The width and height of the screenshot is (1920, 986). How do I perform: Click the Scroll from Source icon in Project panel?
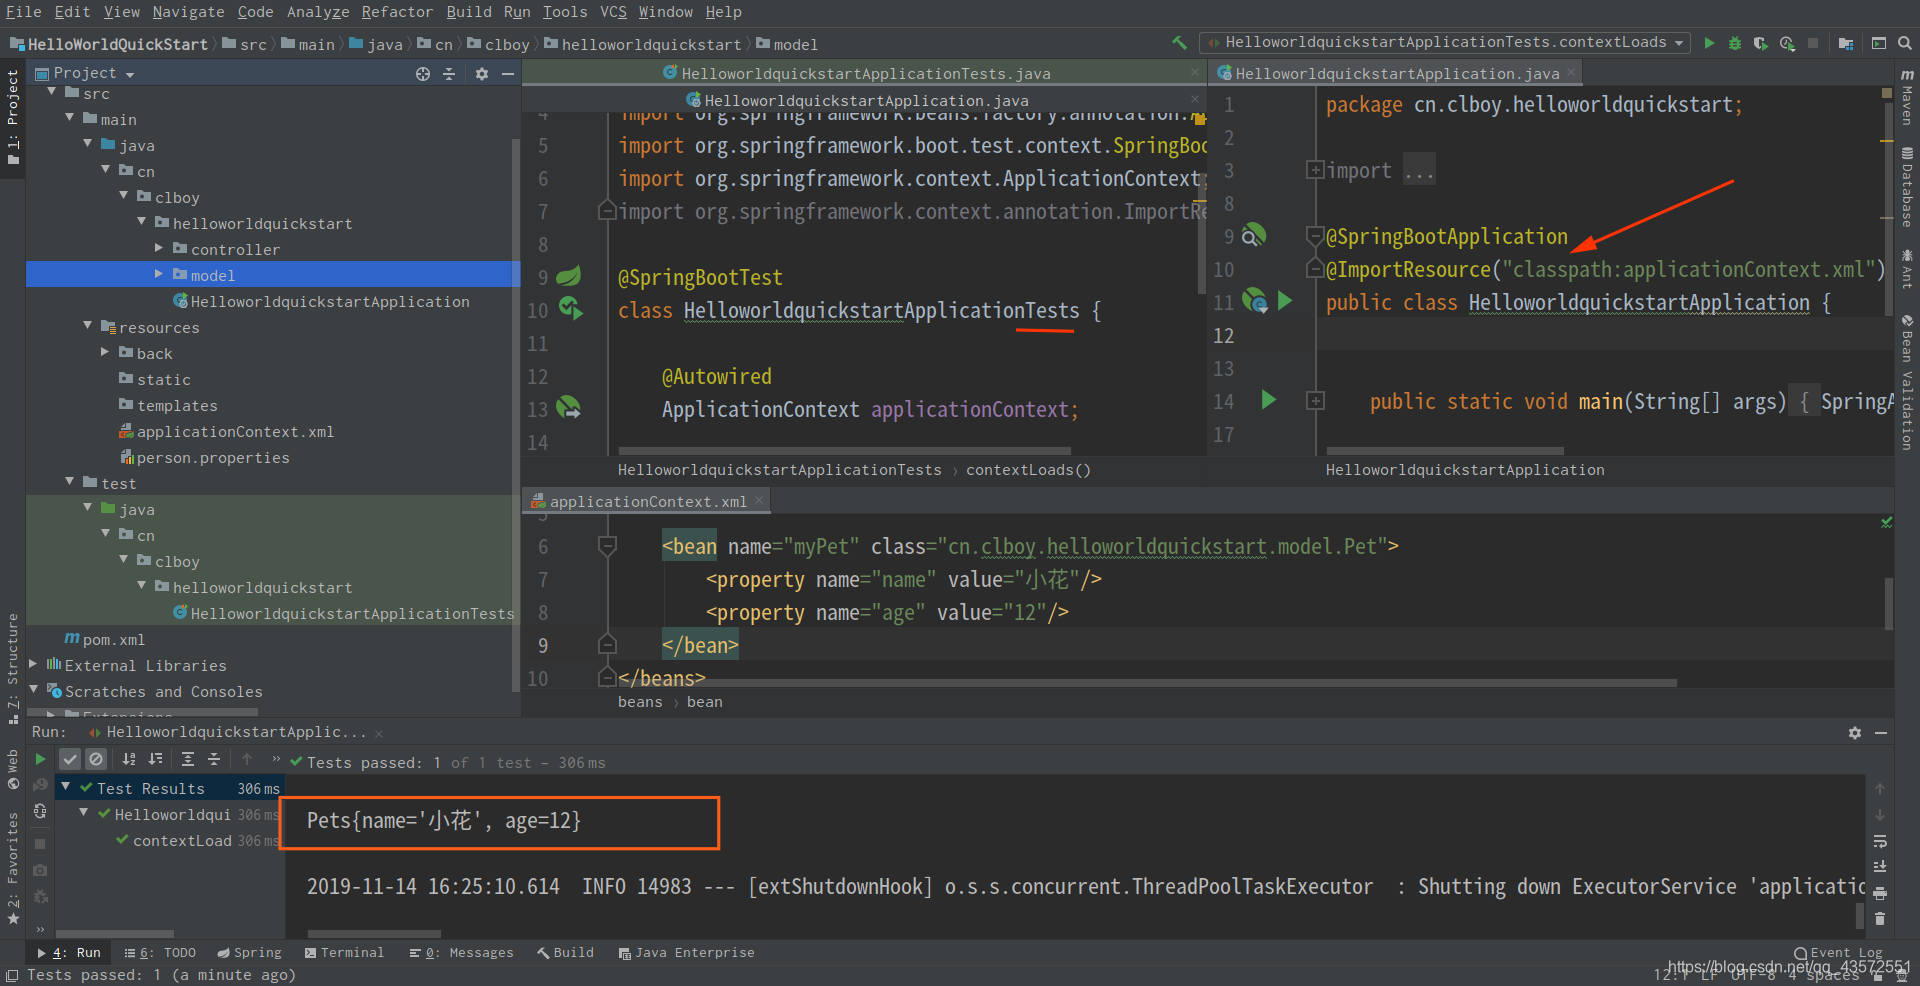point(423,74)
